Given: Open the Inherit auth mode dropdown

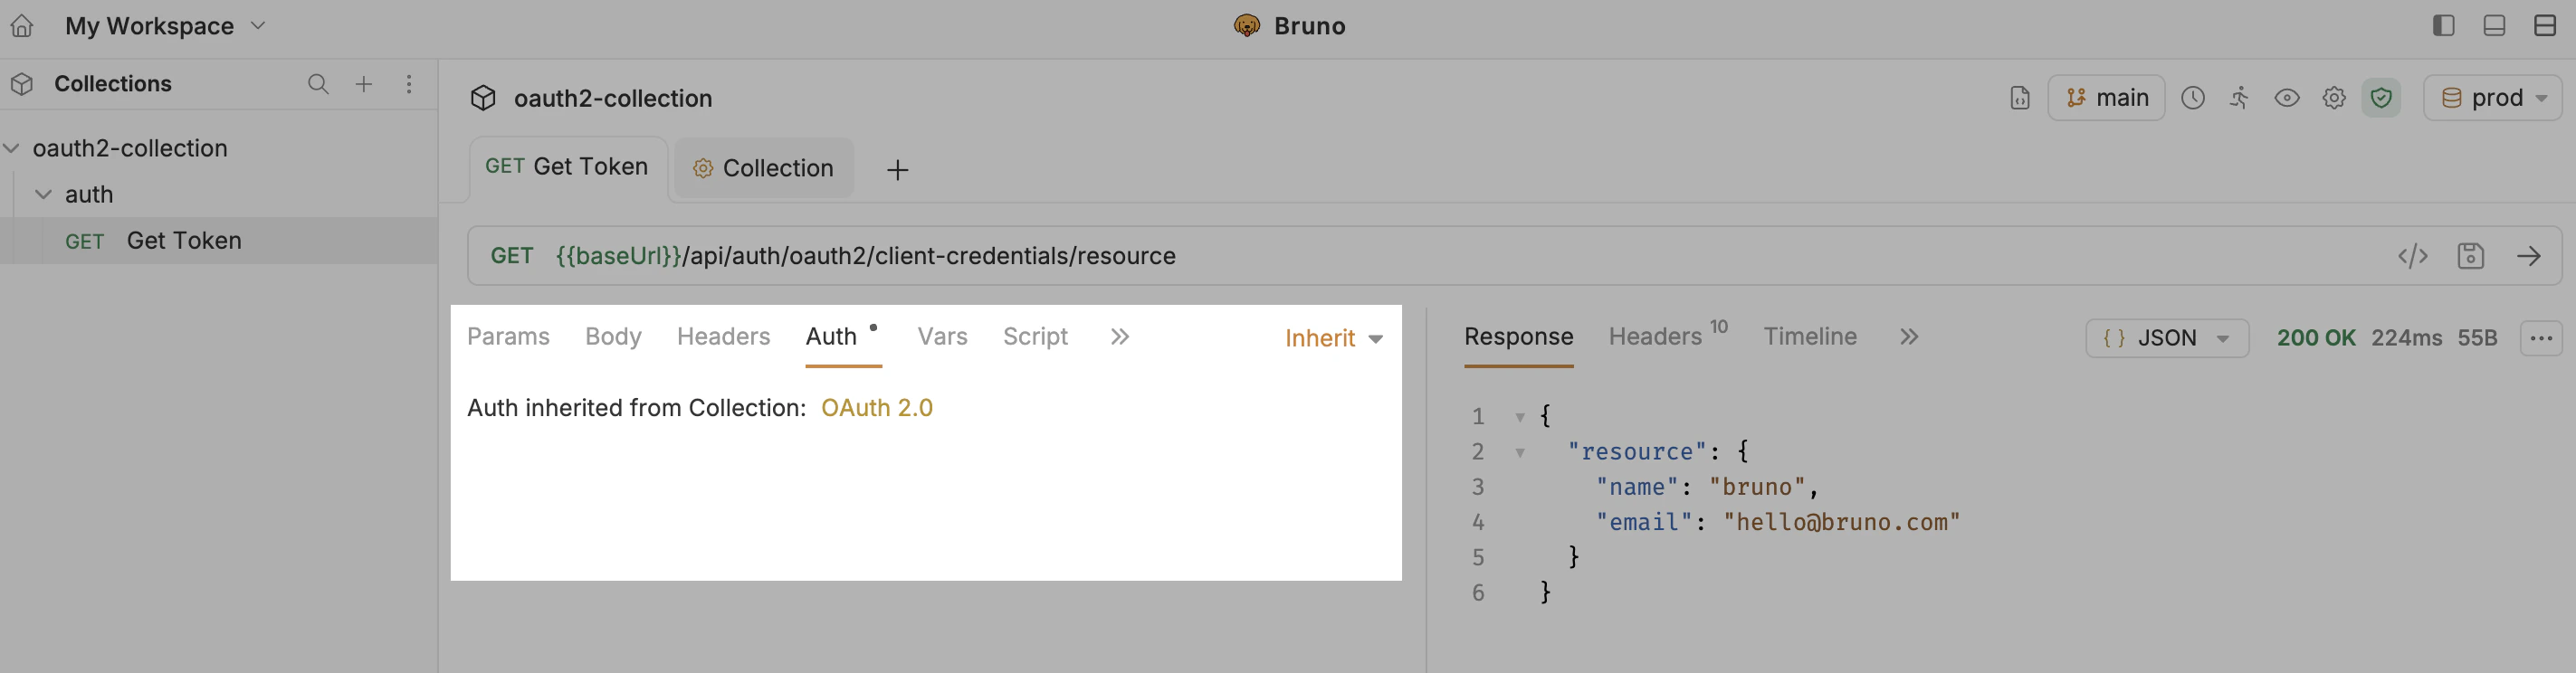Looking at the screenshot, I should point(1334,339).
